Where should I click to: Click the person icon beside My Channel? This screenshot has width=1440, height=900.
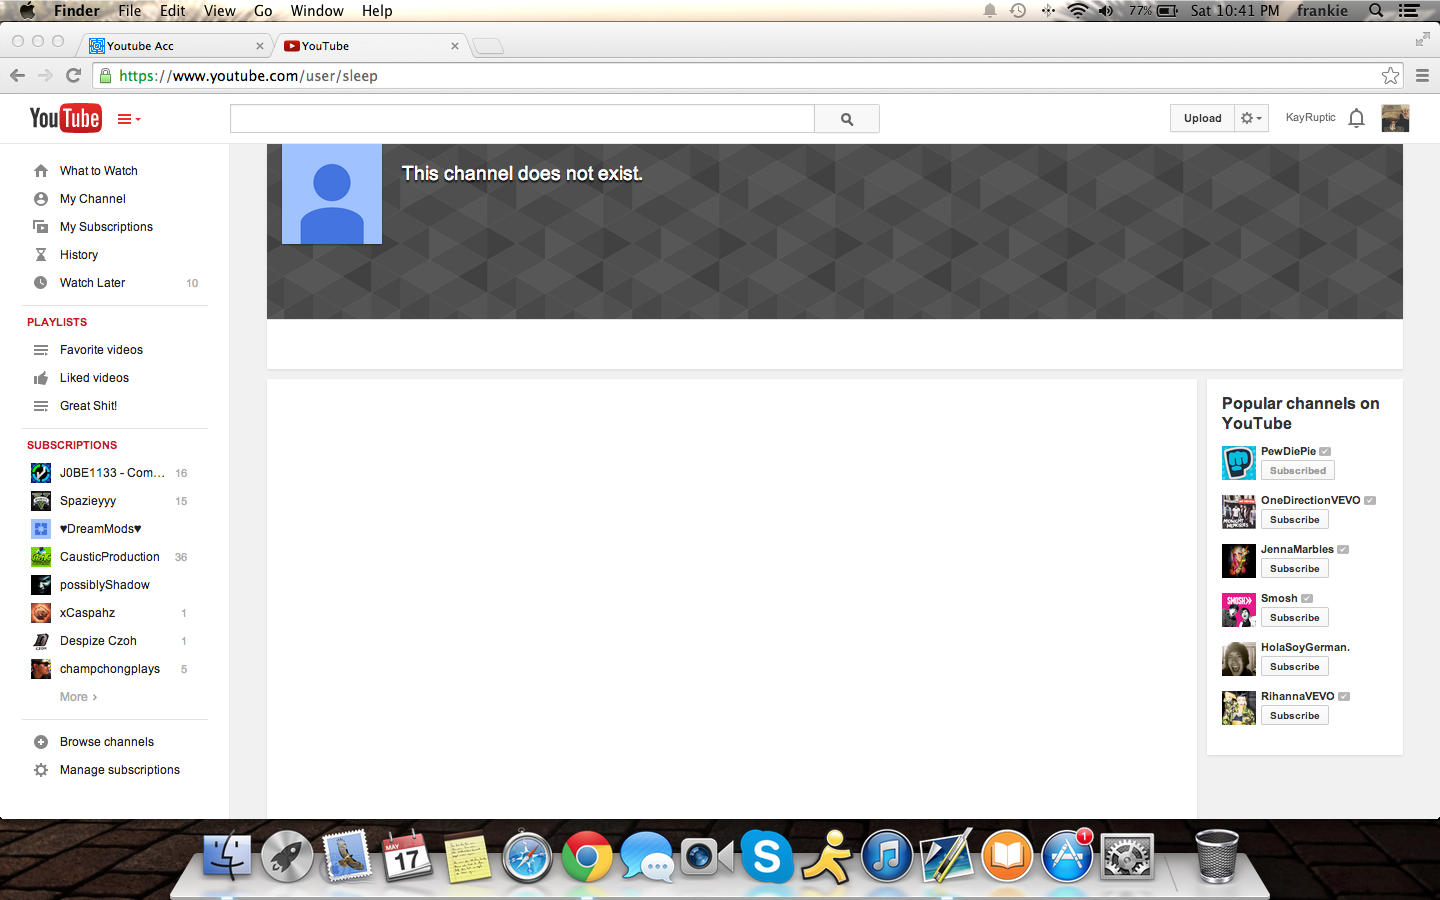[x=41, y=199]
